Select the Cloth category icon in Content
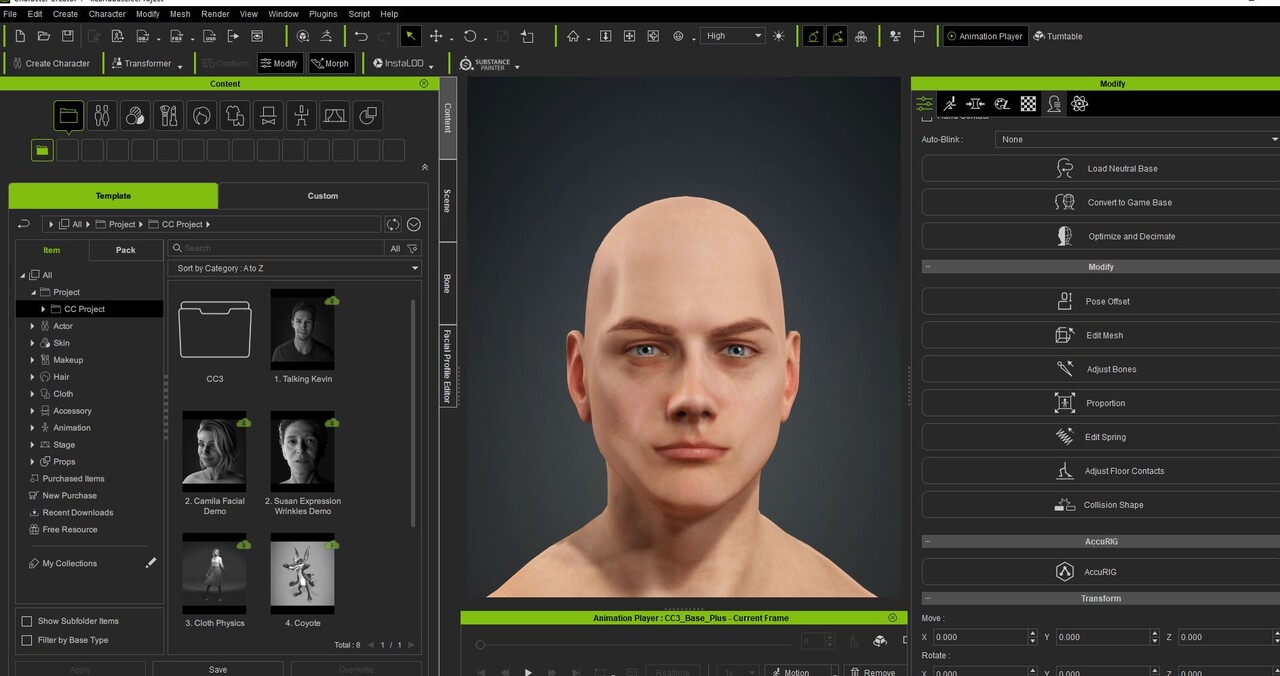The image size is (1280, 676). click(235, 116)
